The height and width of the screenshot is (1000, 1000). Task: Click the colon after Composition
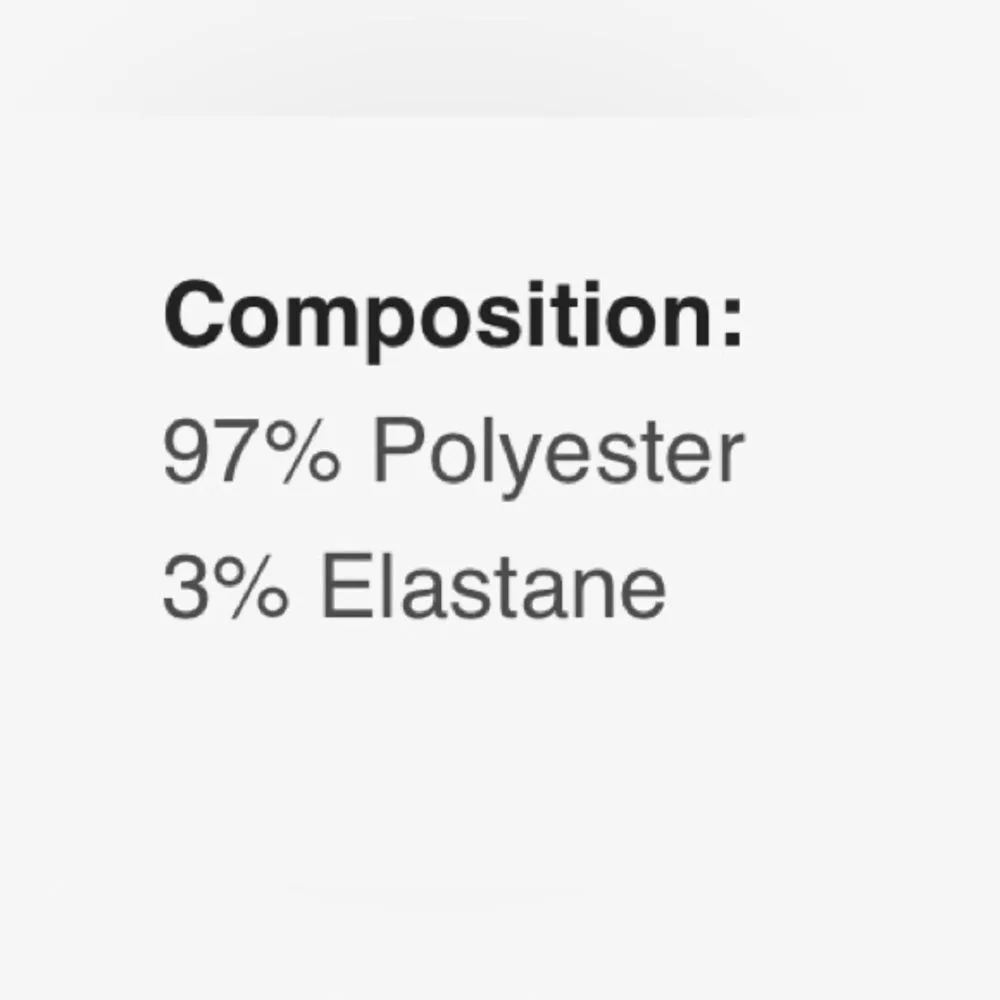pos(734,320)
